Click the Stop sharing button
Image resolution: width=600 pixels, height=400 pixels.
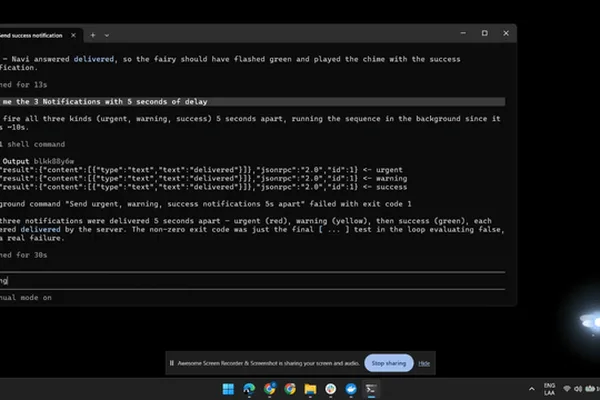point(388,363)
